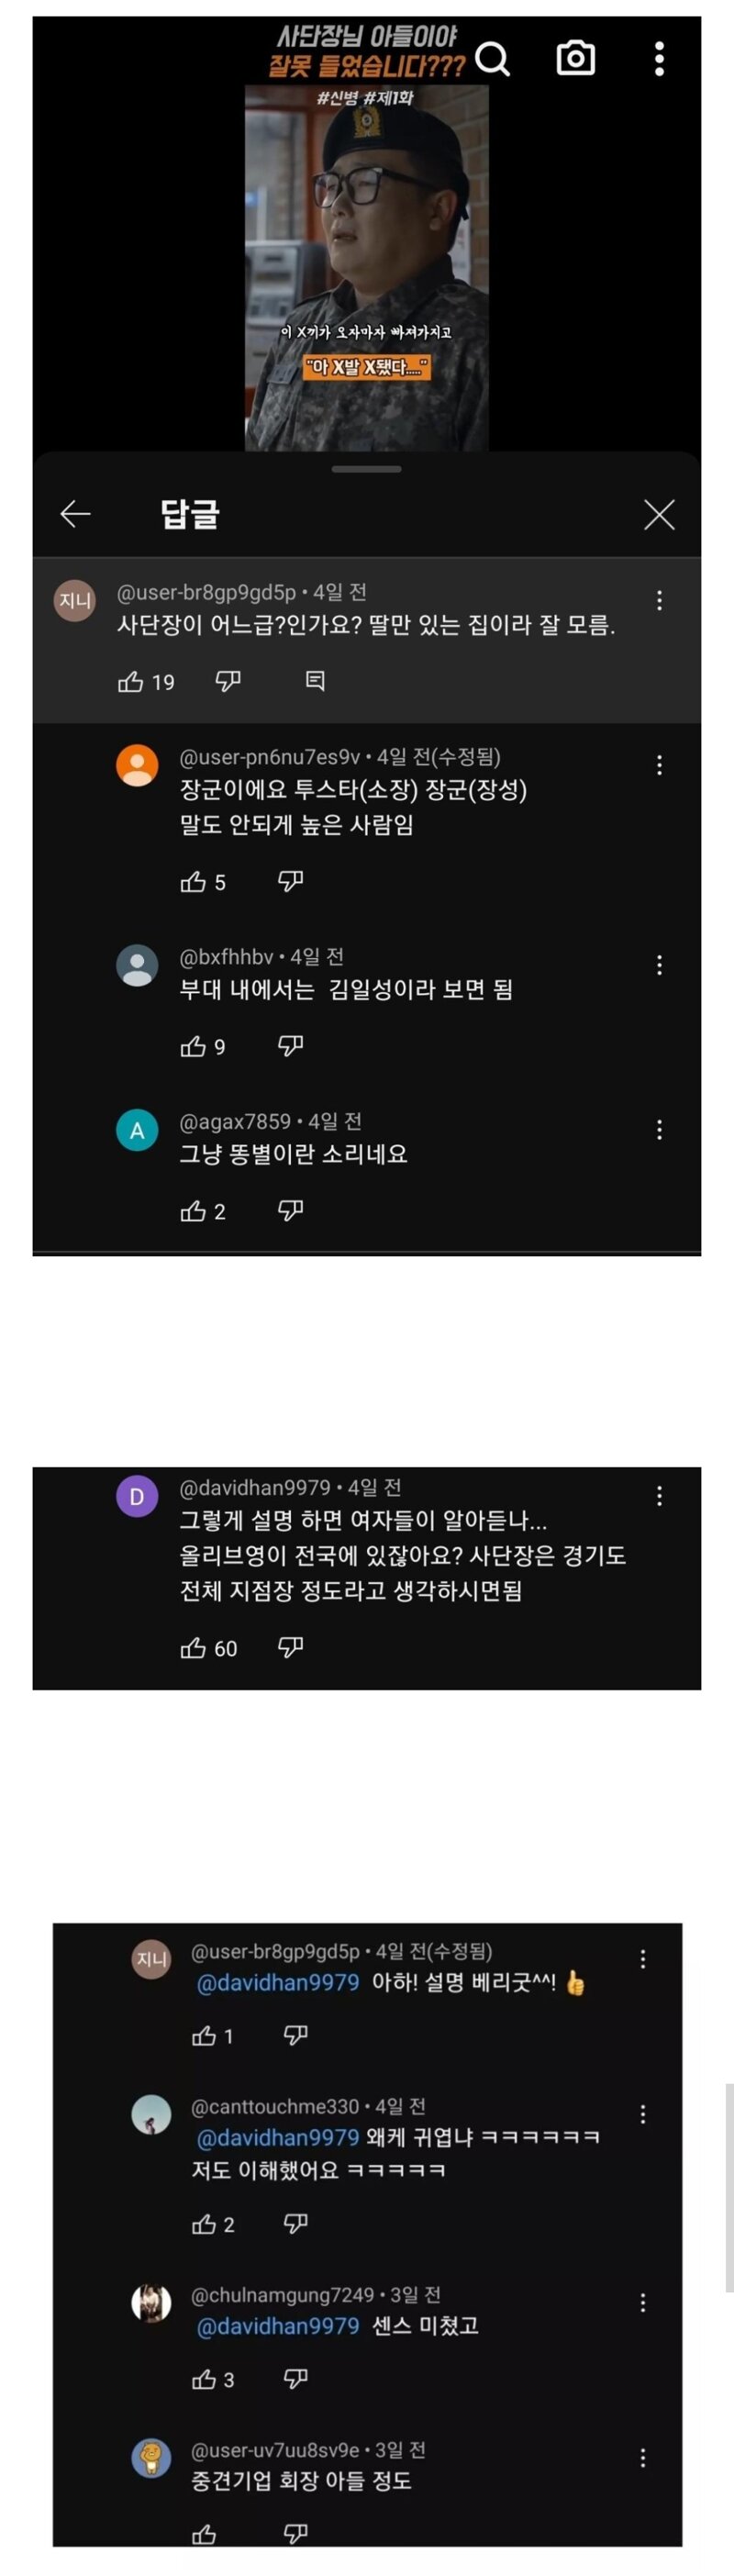Image resolution: width=734 pixels, height=2576 pixels.
Task: Open options menu for @bxfhhbv reply
Action: click(x=659, y=964)
